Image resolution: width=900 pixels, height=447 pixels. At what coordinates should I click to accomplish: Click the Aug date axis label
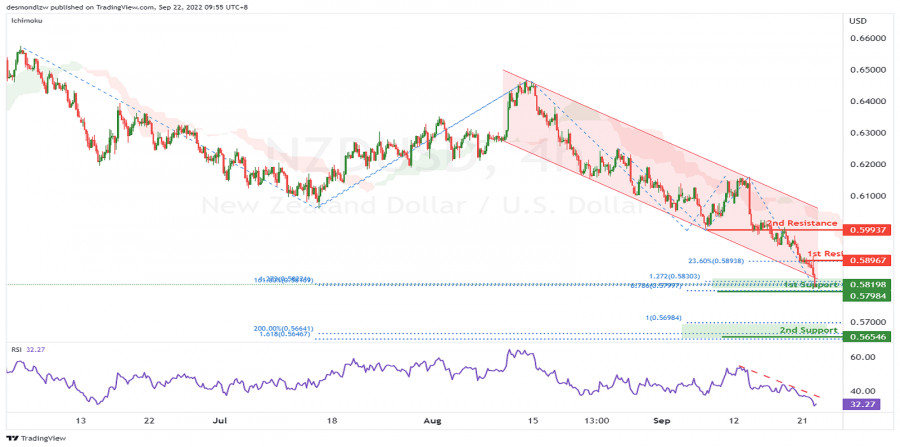click(434, 421)
